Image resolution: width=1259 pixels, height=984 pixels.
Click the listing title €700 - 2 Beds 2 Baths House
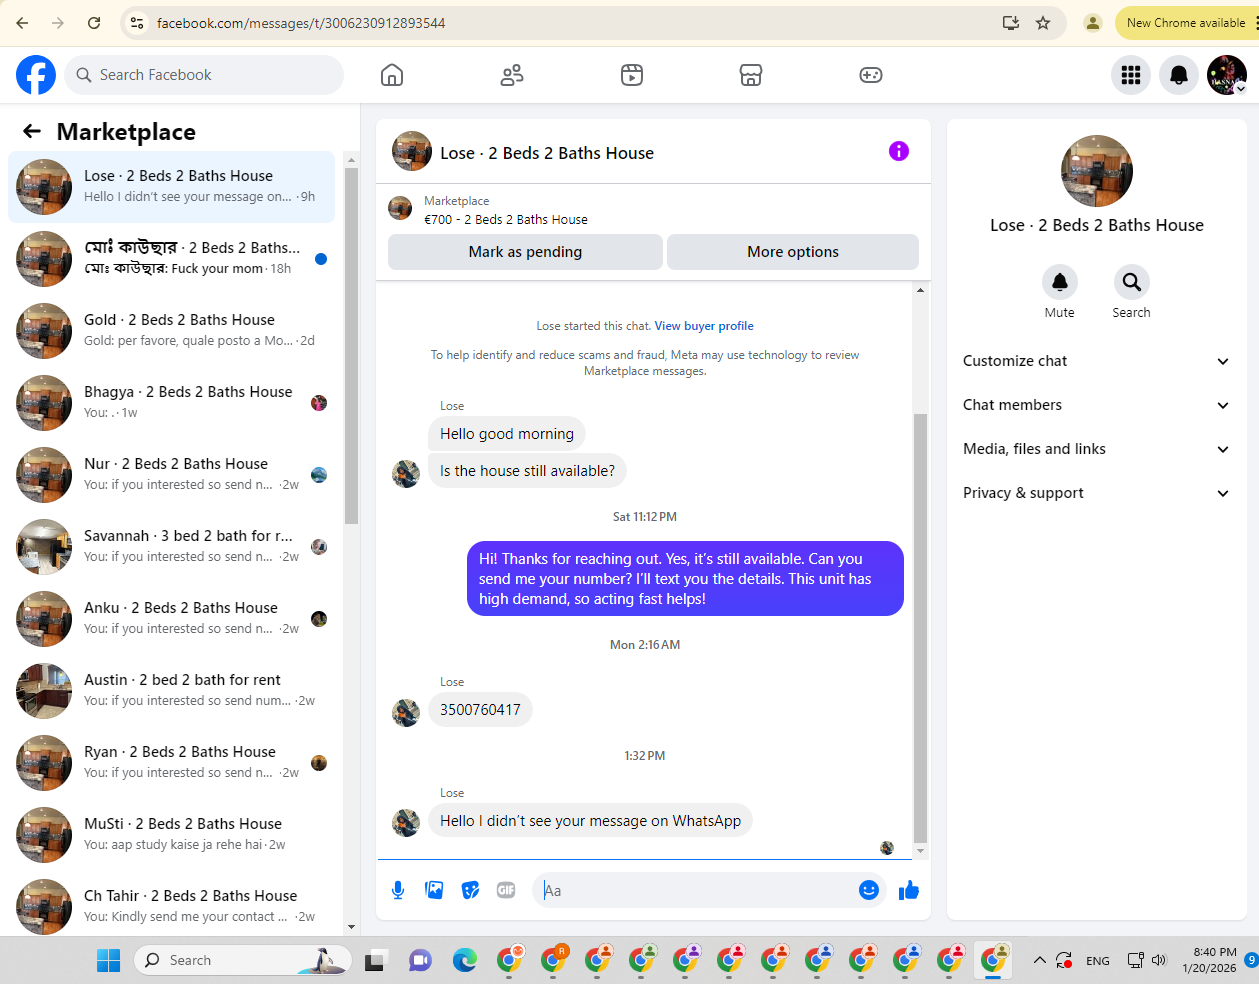(x=506, y=219)
